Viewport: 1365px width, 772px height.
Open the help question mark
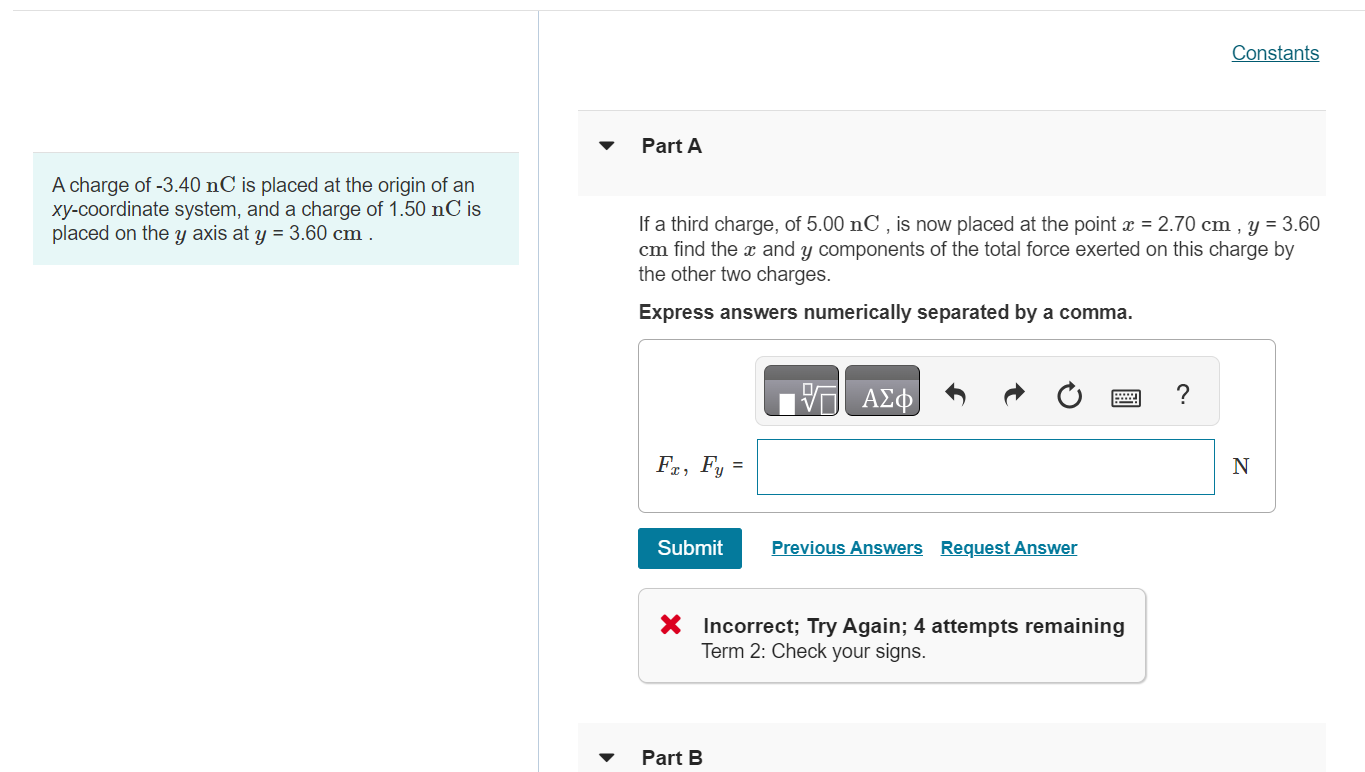tap(1183, 394)
